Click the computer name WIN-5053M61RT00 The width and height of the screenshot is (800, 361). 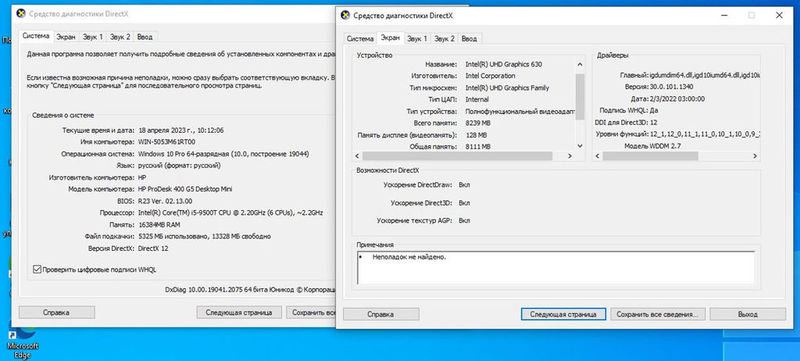166,142
